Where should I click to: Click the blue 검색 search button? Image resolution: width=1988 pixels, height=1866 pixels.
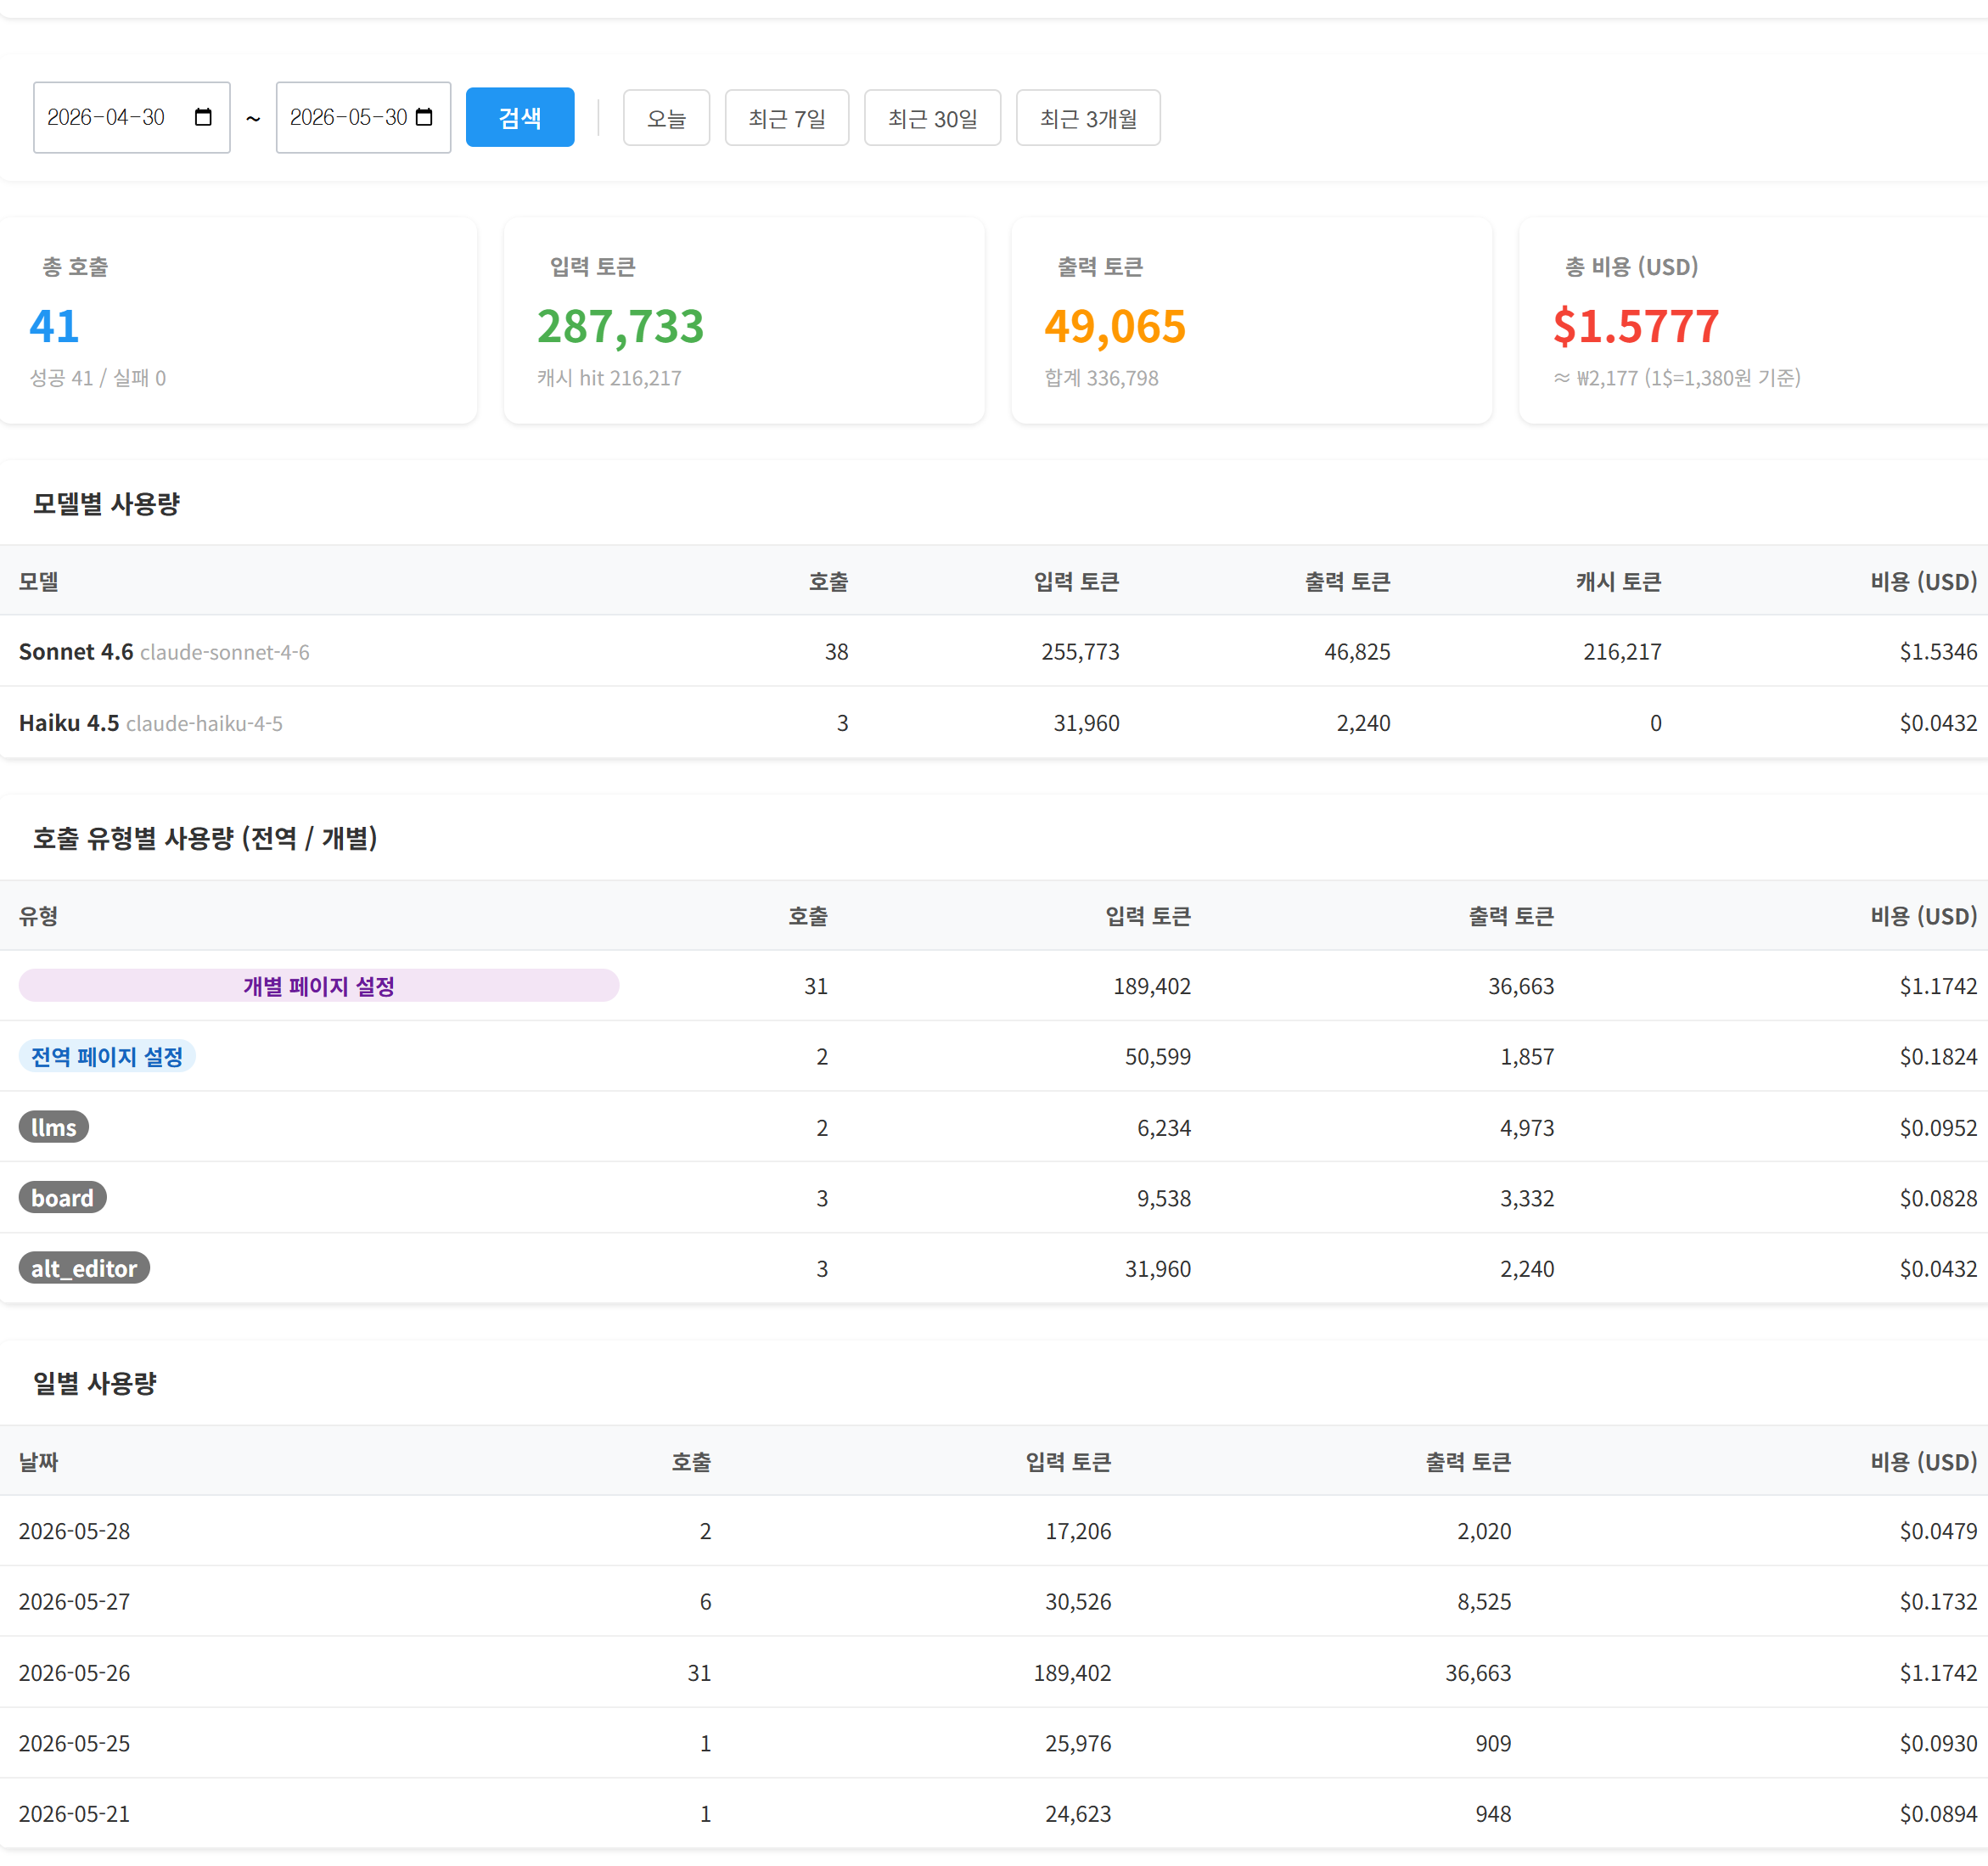pos(520,118)
